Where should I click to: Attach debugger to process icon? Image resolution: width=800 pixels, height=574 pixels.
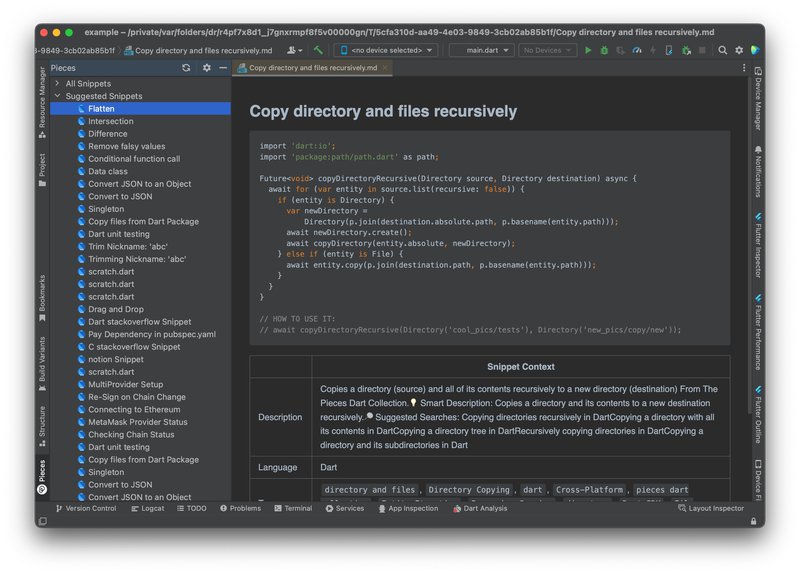pos(686,50)
